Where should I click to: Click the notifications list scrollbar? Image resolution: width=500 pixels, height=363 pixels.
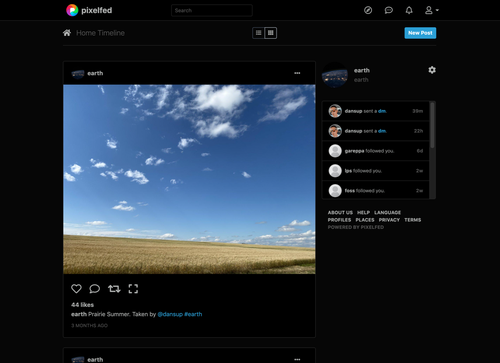(x=432, y=125)
